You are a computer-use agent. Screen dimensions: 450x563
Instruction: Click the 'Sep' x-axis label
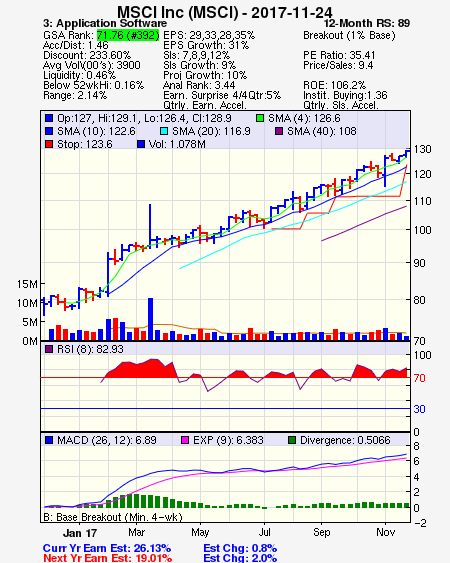click(321, 532)
